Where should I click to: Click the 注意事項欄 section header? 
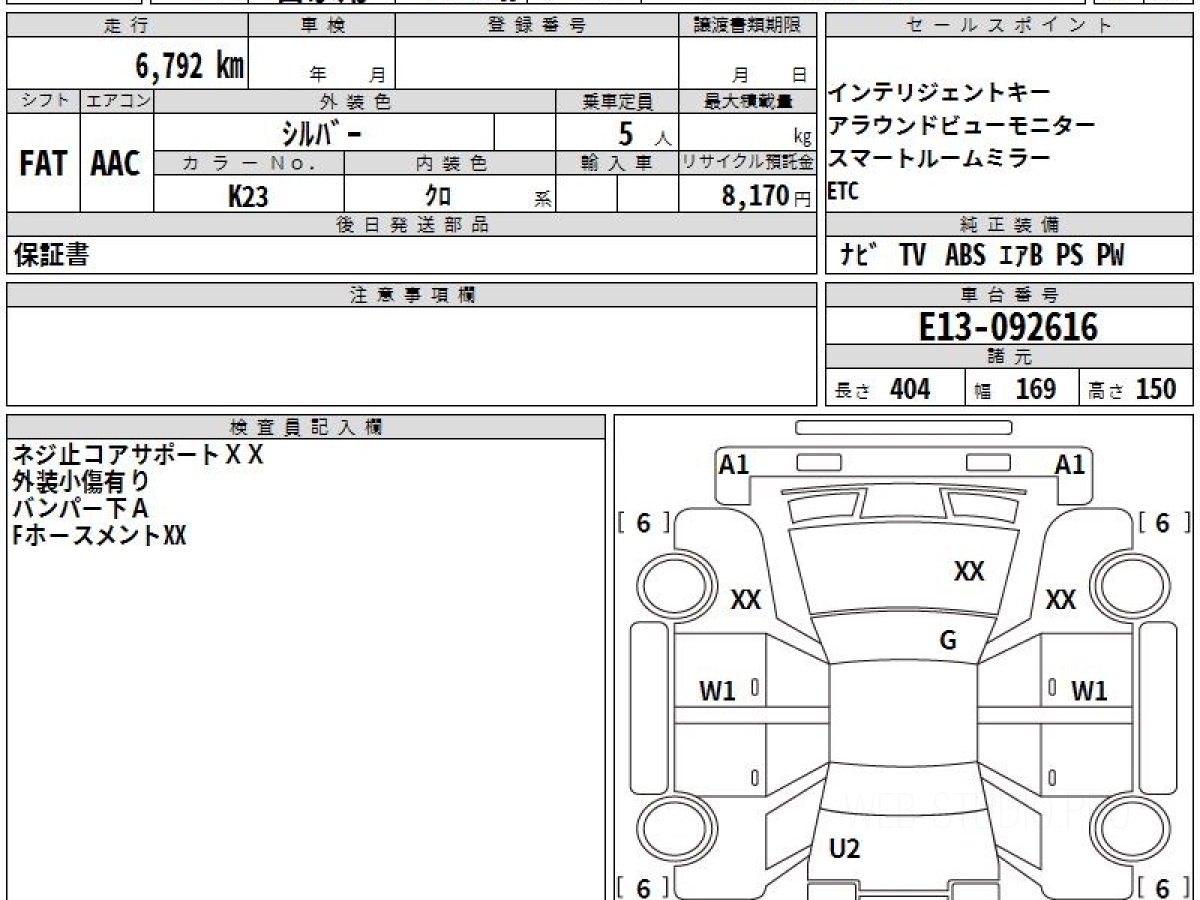[x=411, y=295]
